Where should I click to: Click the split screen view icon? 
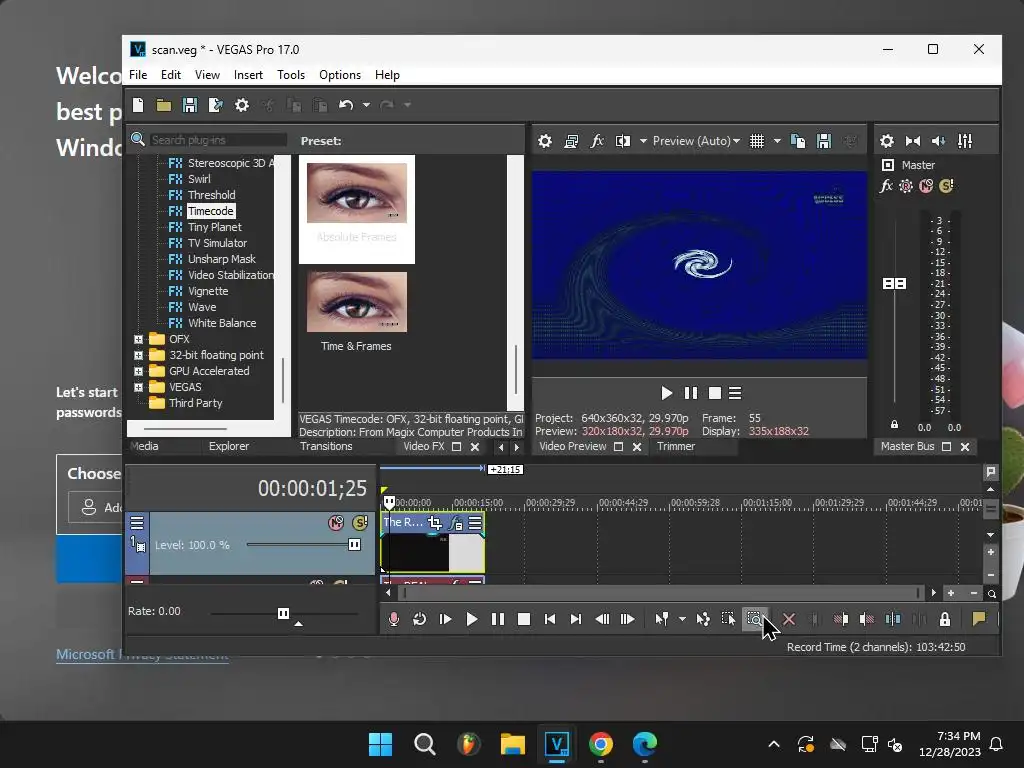tap(622, 141)
